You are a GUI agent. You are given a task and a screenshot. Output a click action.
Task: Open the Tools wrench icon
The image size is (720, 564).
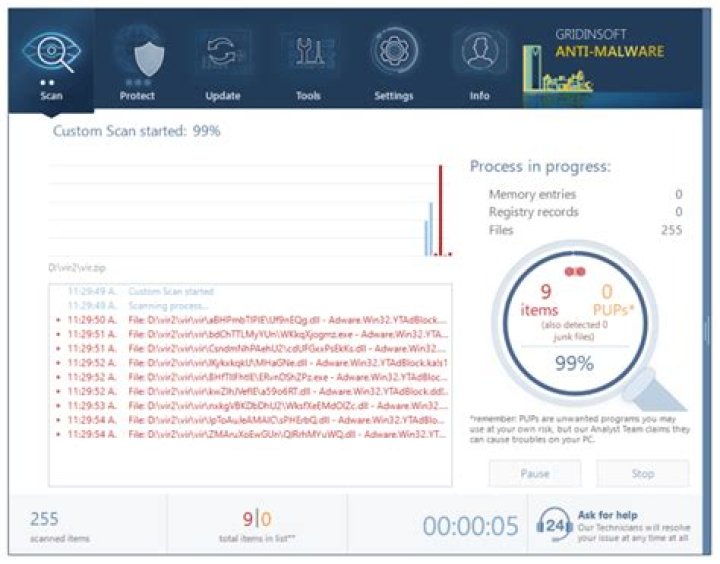point(308,51)
